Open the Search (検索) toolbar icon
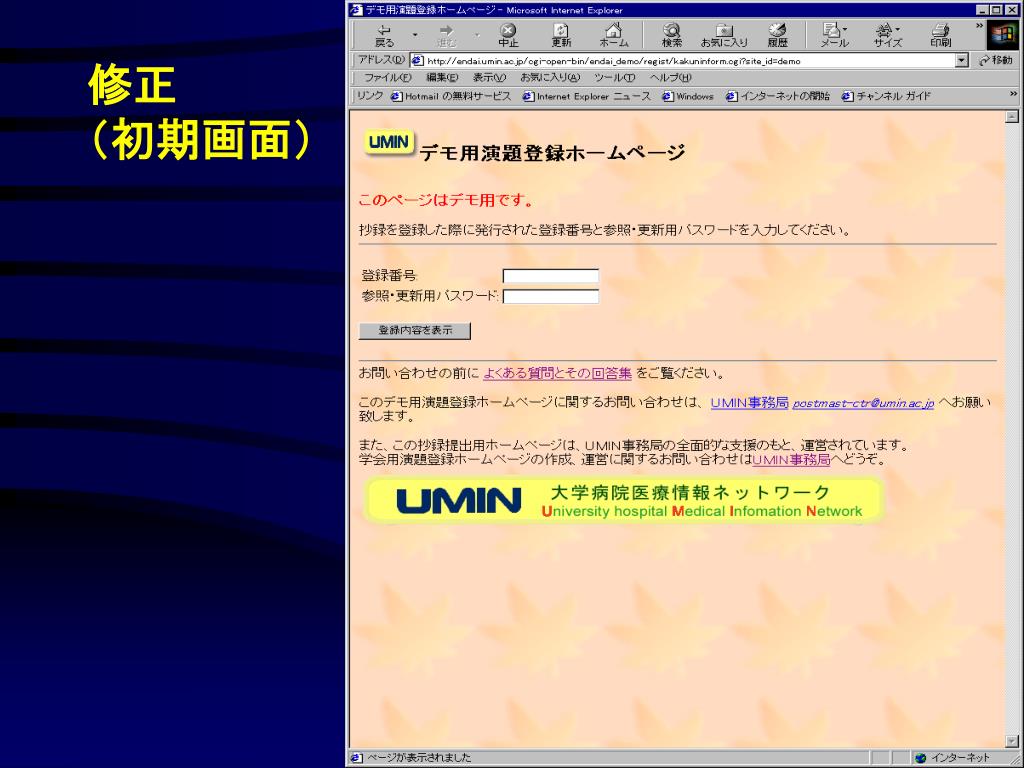Viewport: 1024px width, 768px height. click(671, 35)
